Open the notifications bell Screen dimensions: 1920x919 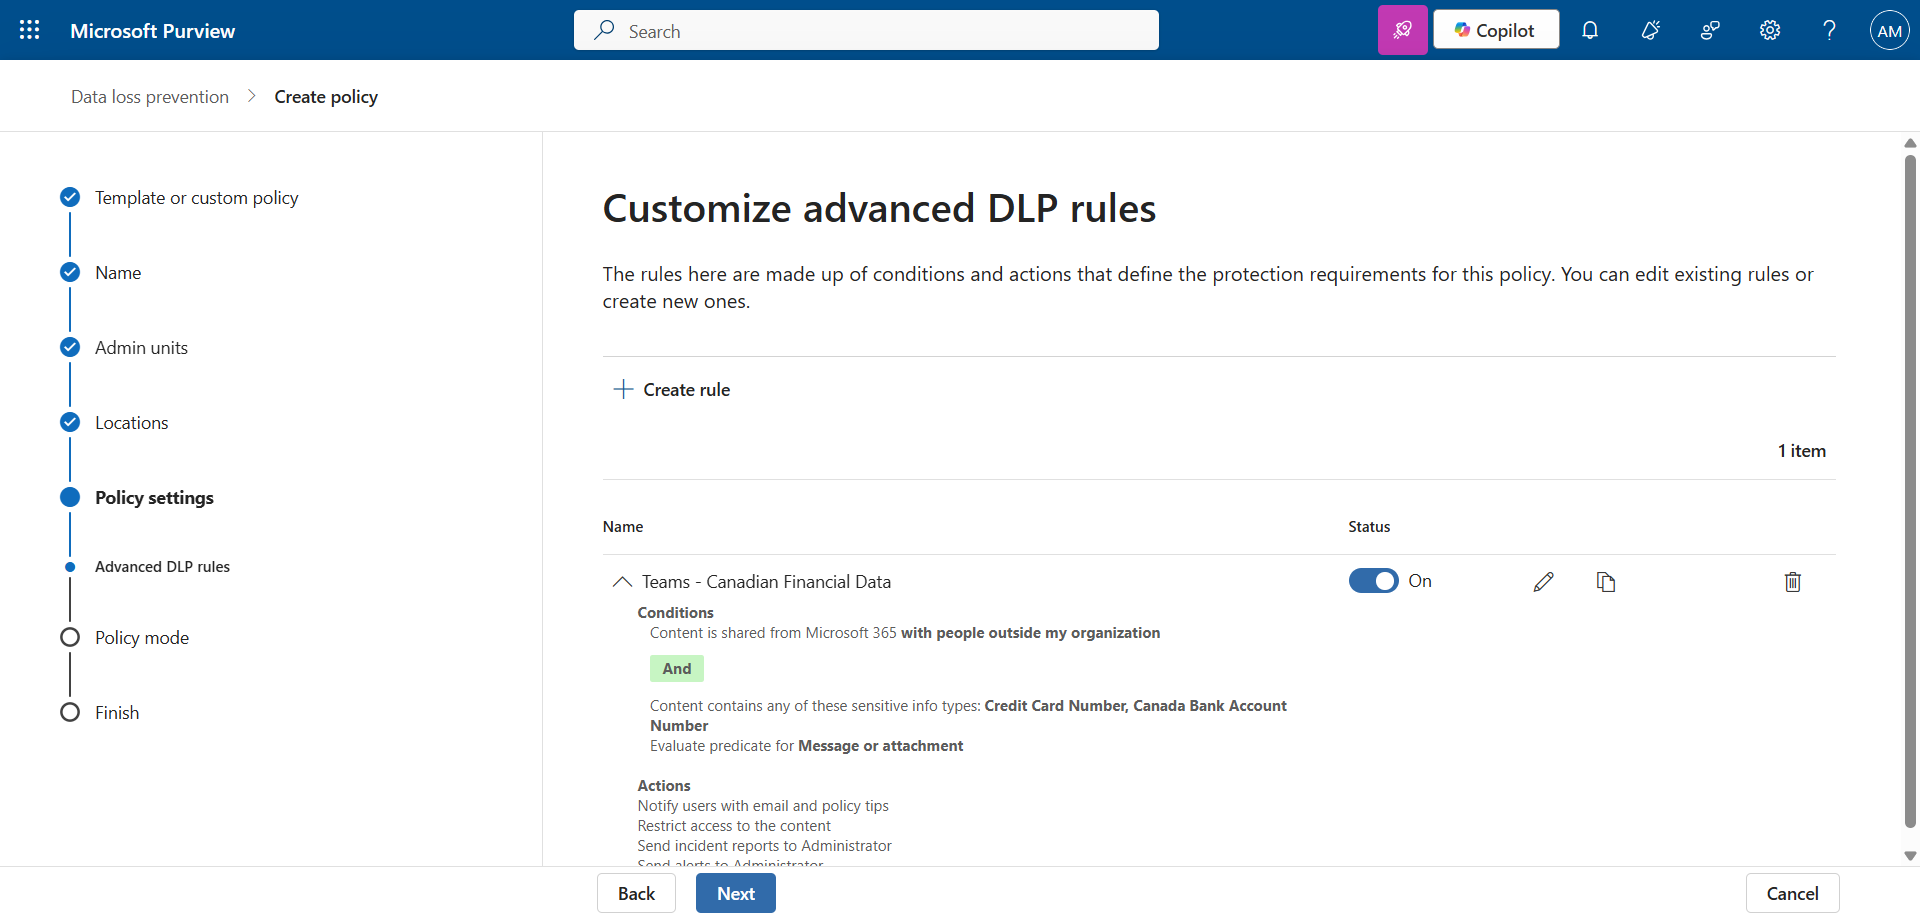tap(1590, 30)
